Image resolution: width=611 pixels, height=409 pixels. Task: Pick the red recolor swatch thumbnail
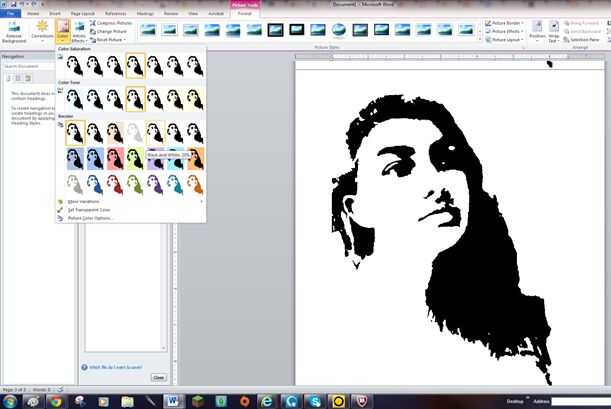coord(115,158)
